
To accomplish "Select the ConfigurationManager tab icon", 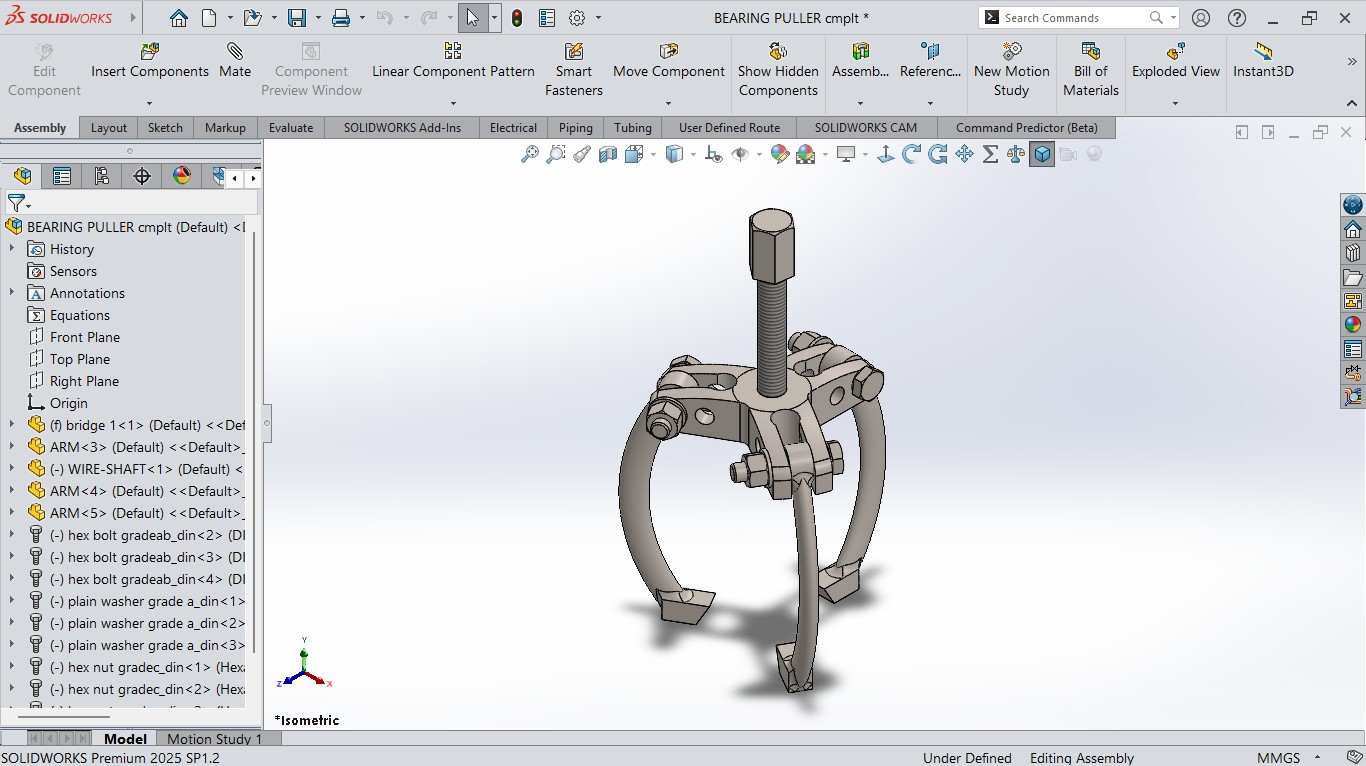I will (102, 176).
